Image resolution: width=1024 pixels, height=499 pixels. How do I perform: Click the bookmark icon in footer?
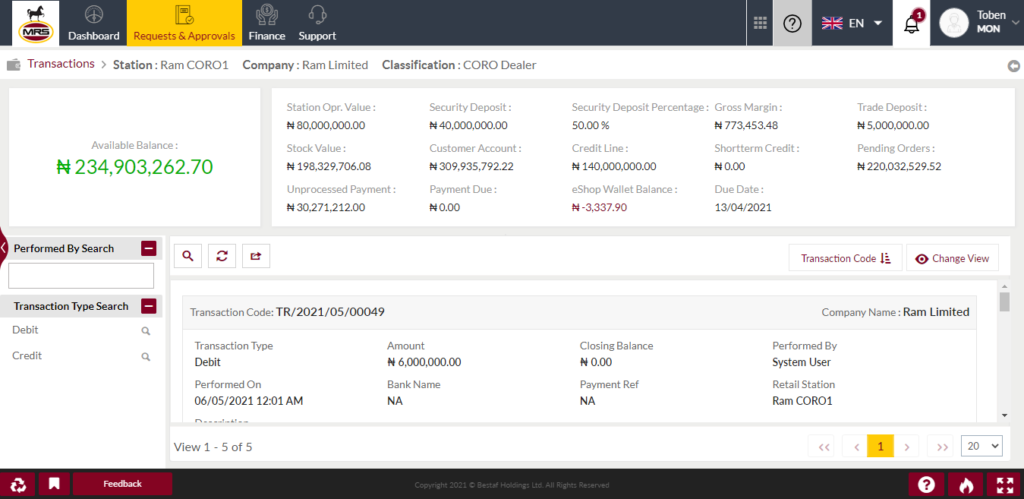pos(54,484)
